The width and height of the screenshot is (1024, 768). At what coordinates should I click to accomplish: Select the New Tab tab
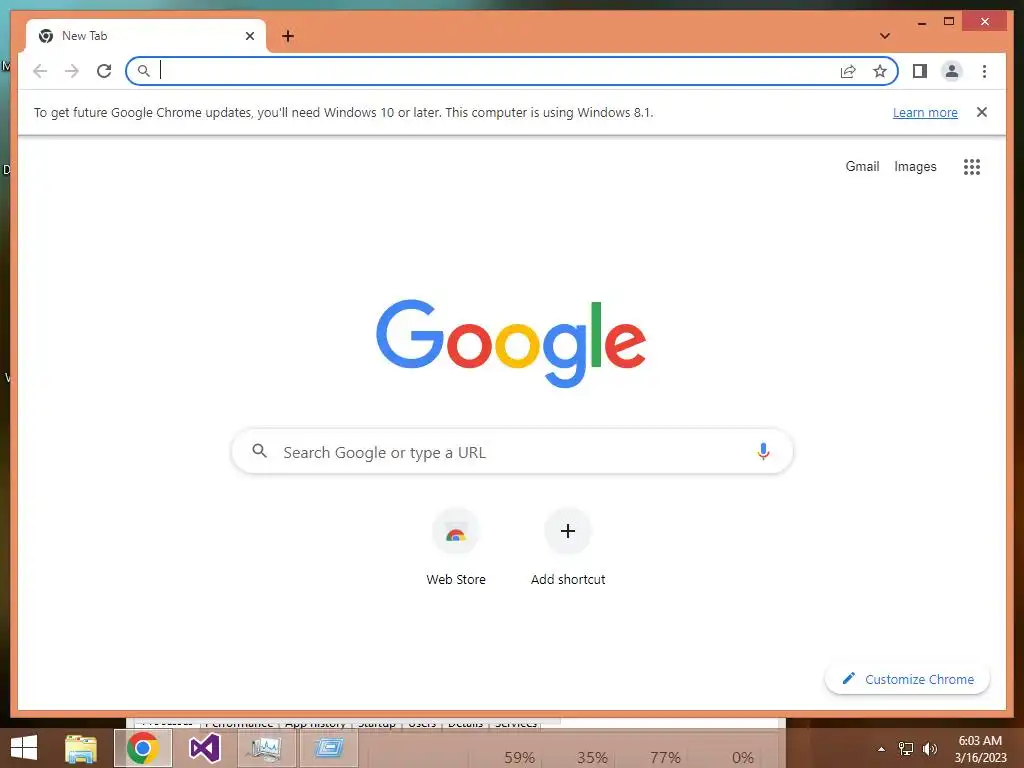click(146, 36)
